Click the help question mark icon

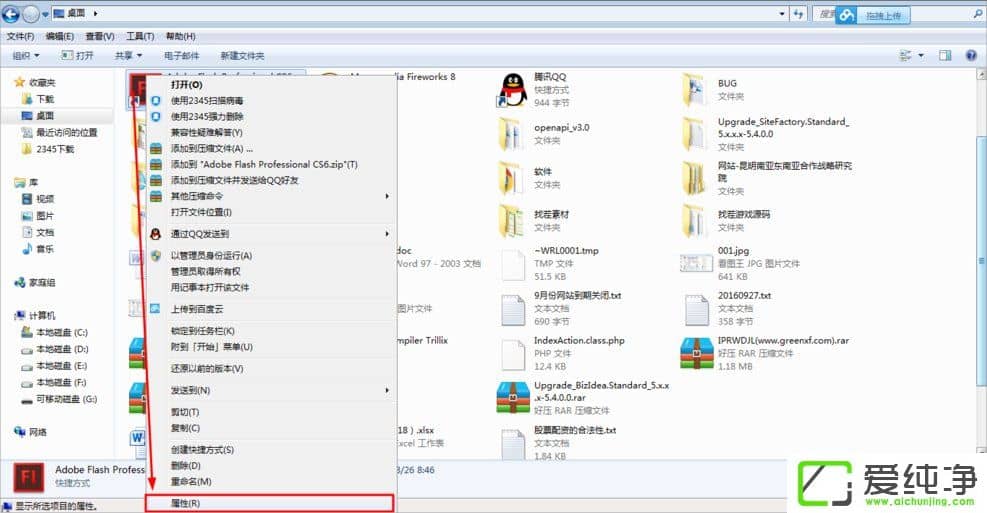click(x=970, y=56)
